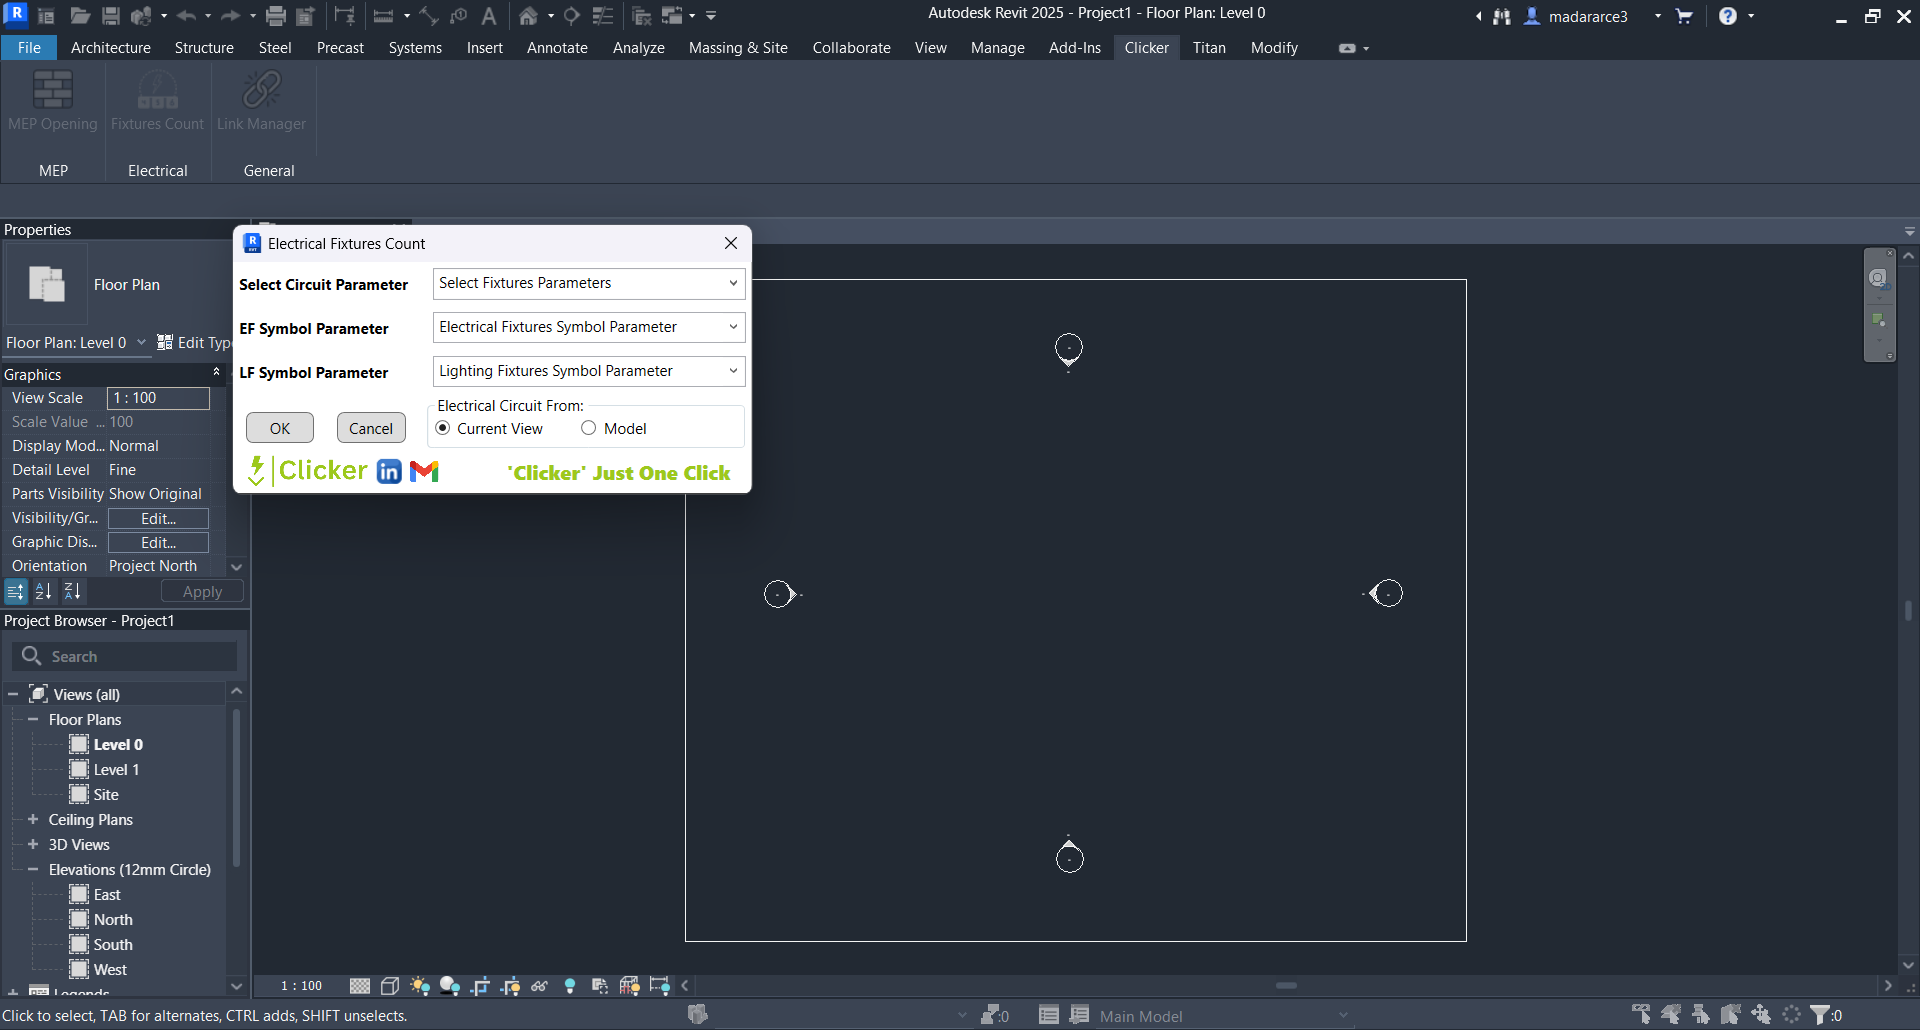The width and height of the screenshot is (1920, 1030).
Task: Collapse Elevations (12mm Circle) node
Action: pyautogui.click(x=33, y=869)
